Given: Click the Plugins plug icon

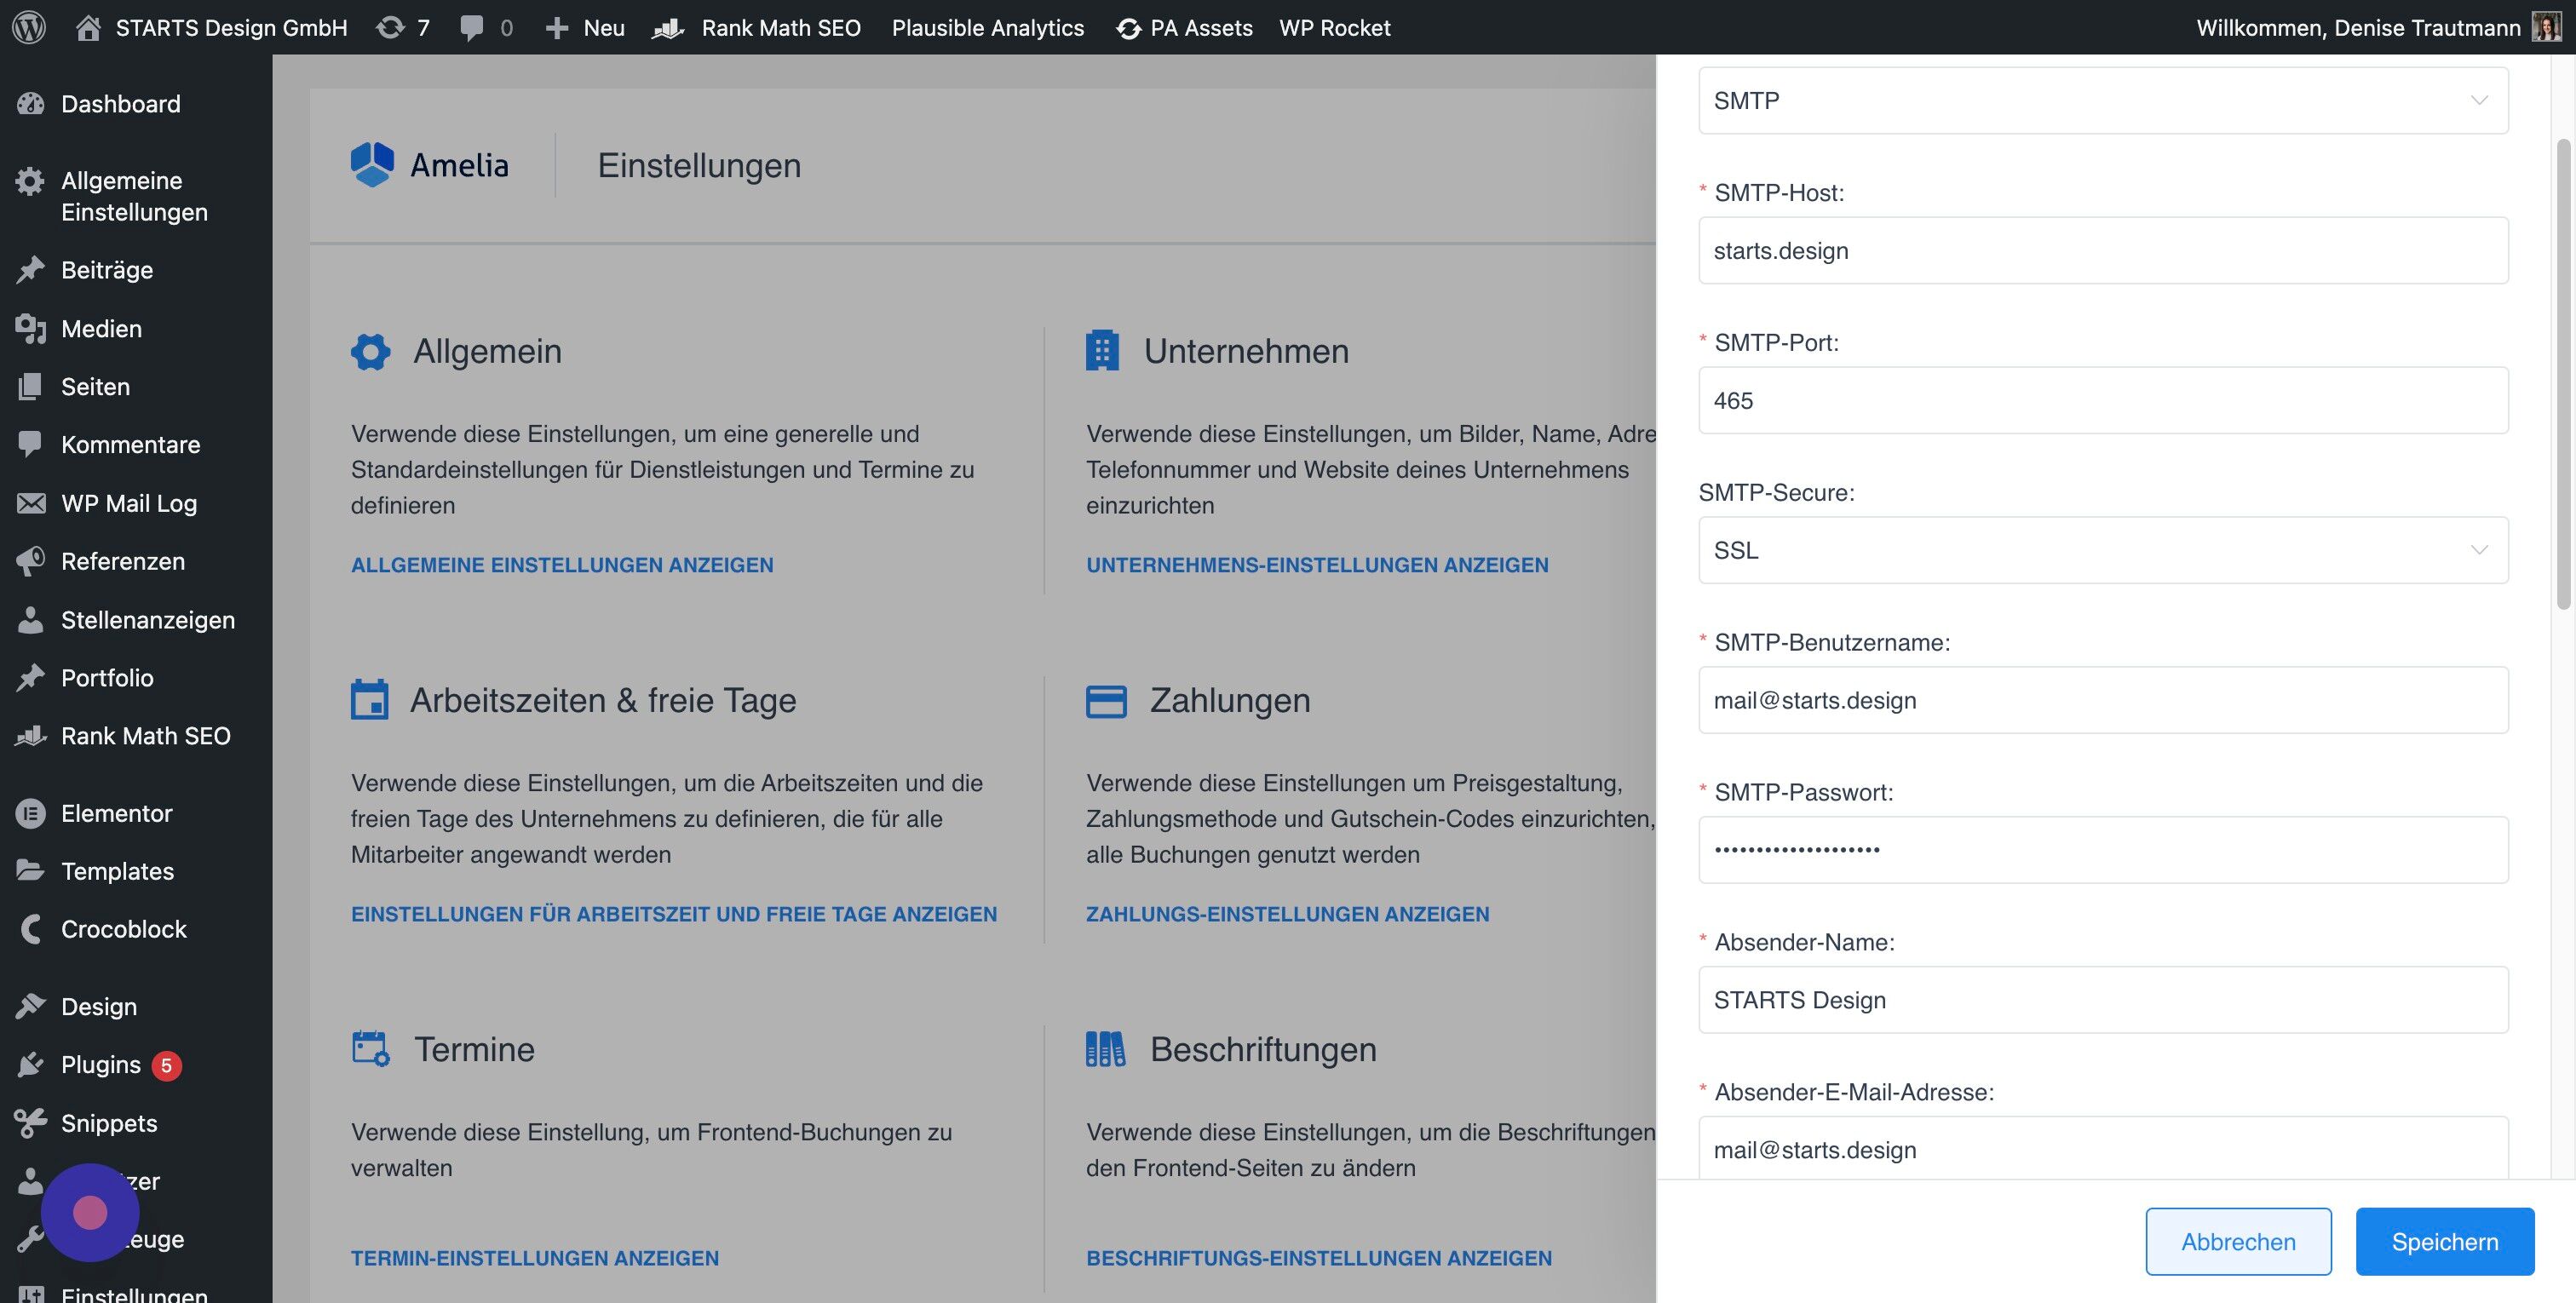Looking at the screenshot, I should pyautogui.click(x=31, y=1064).
